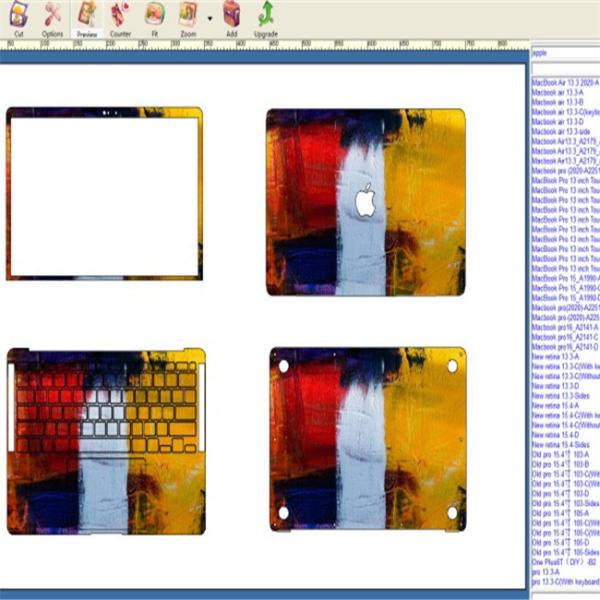This screenshot has width=600, height=600.
Task: Choose 'New retina 15.4-Sides' template
Action: [560, 445]
